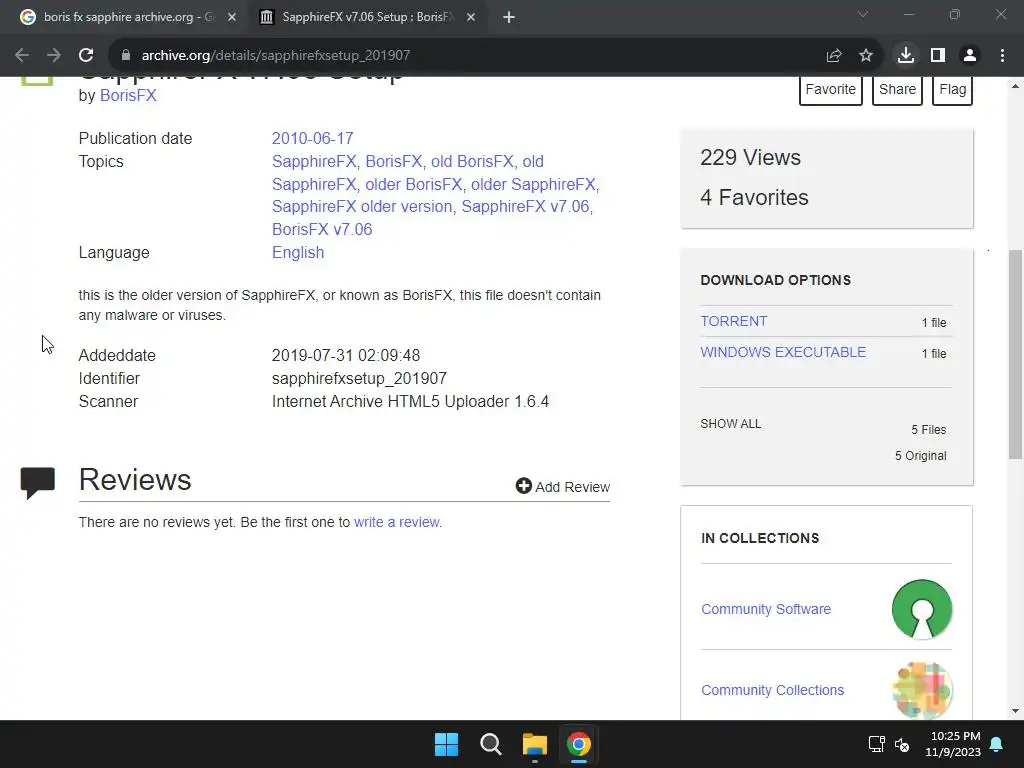
Task: Click the site lock icon in the address bar
Action: coord(126,56)
